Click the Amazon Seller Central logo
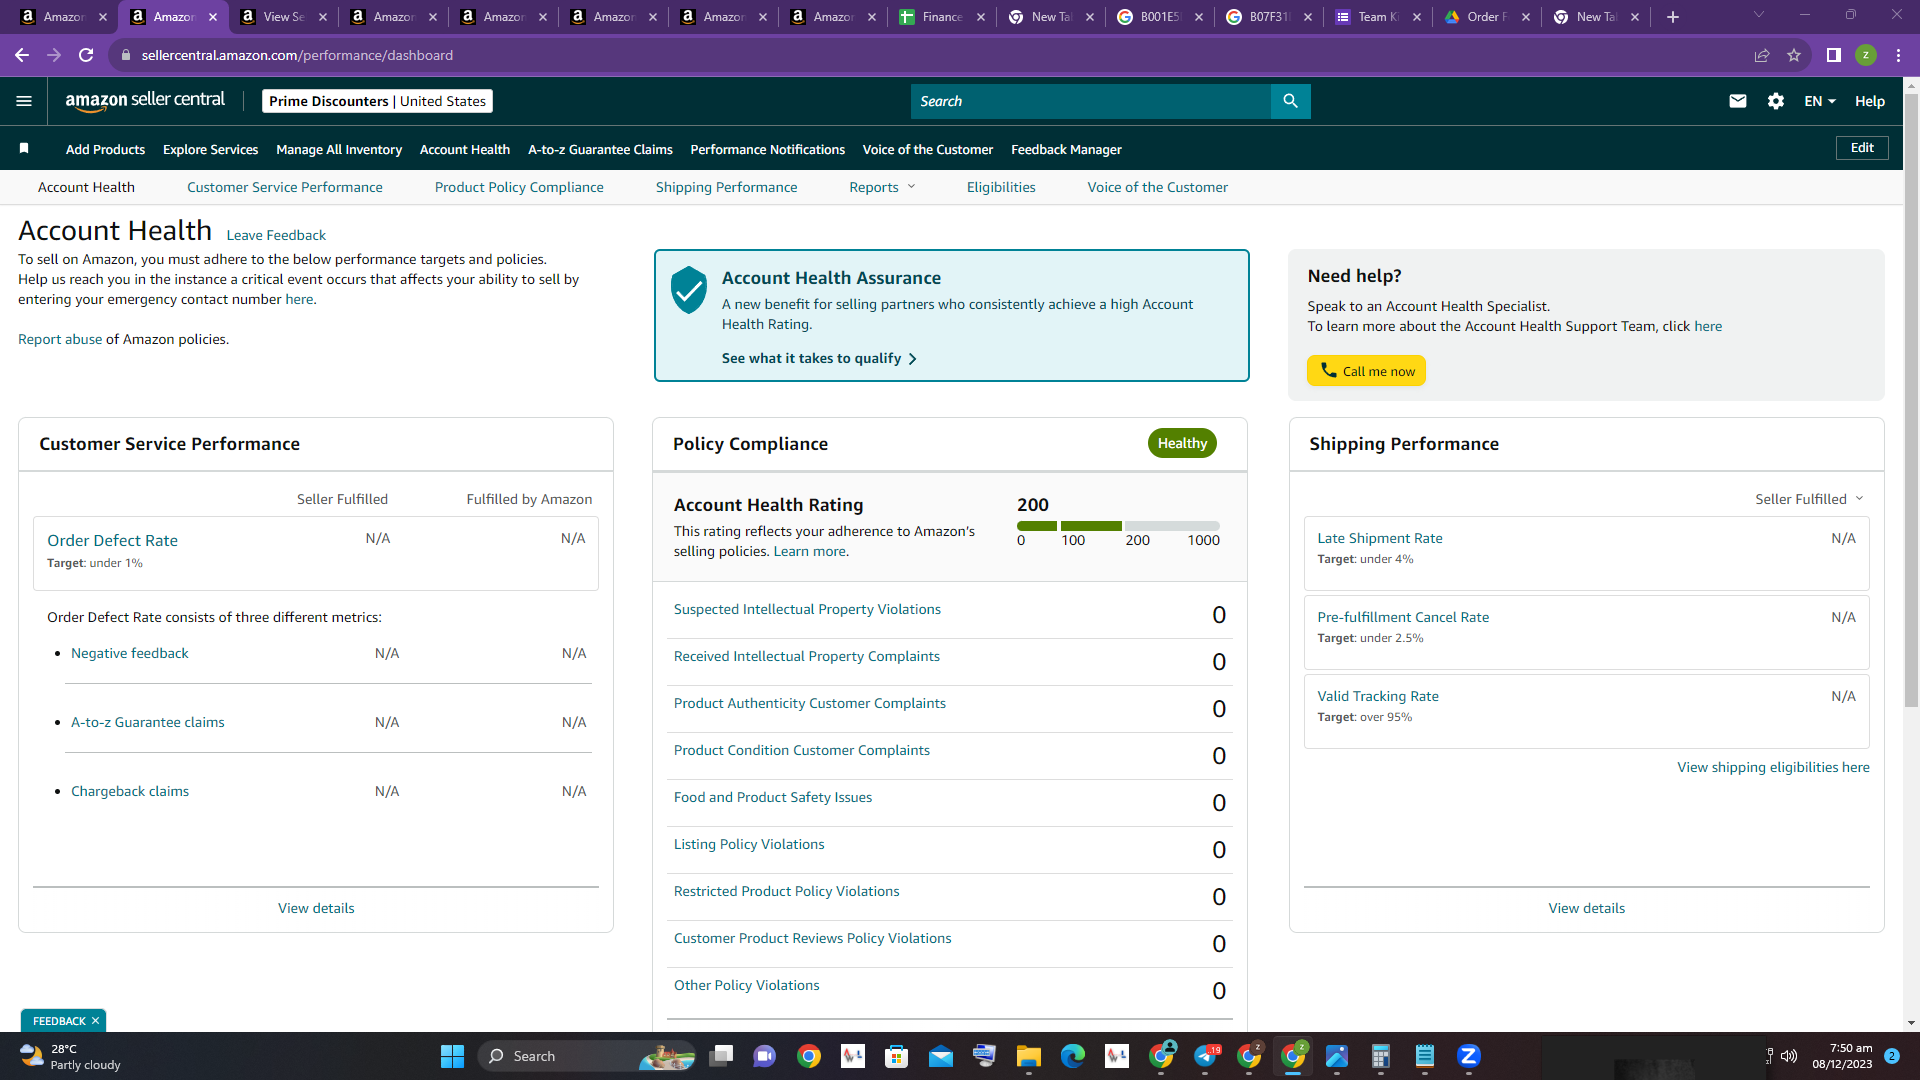The height and width of the screenshot is (1080, 1920). click(145, 101)
